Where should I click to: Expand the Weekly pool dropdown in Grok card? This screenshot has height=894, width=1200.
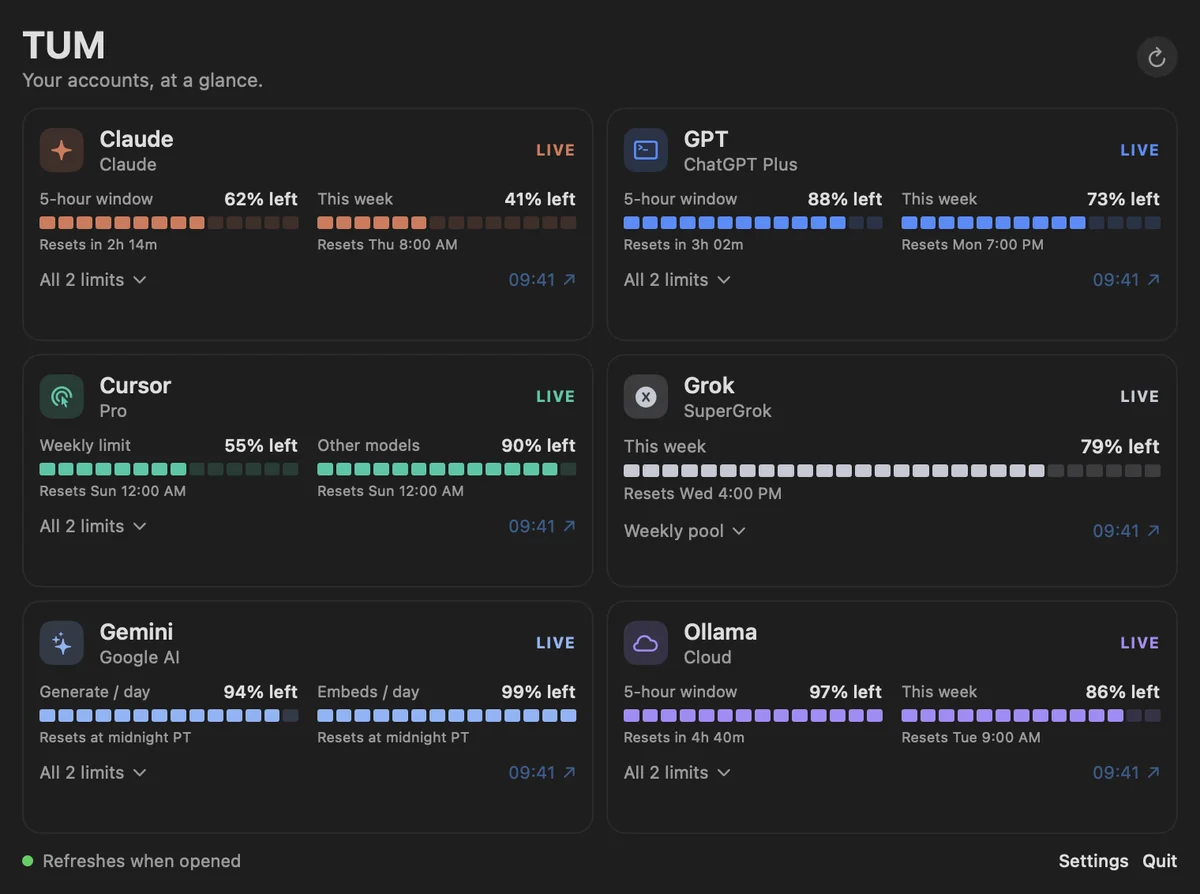pyautogui.click(x=685, y=531)
